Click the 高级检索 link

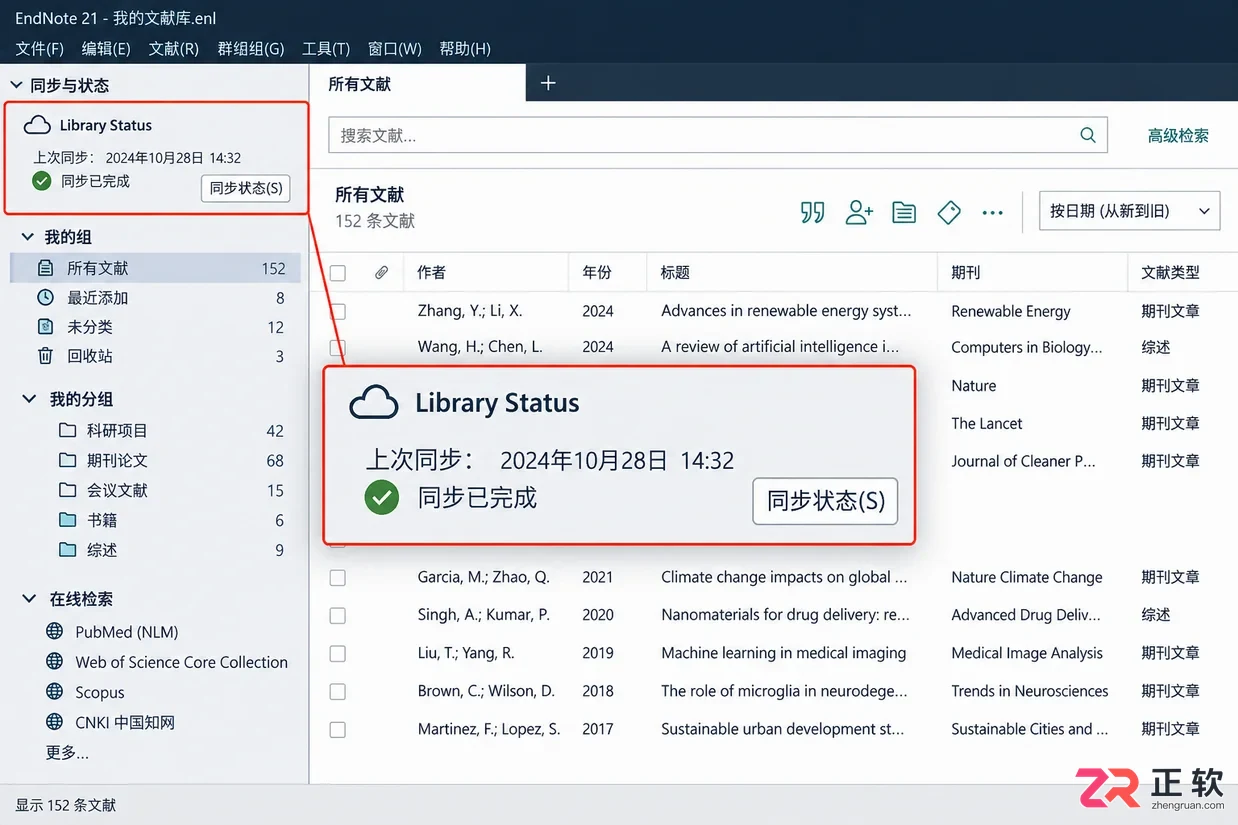[1178, 135]
